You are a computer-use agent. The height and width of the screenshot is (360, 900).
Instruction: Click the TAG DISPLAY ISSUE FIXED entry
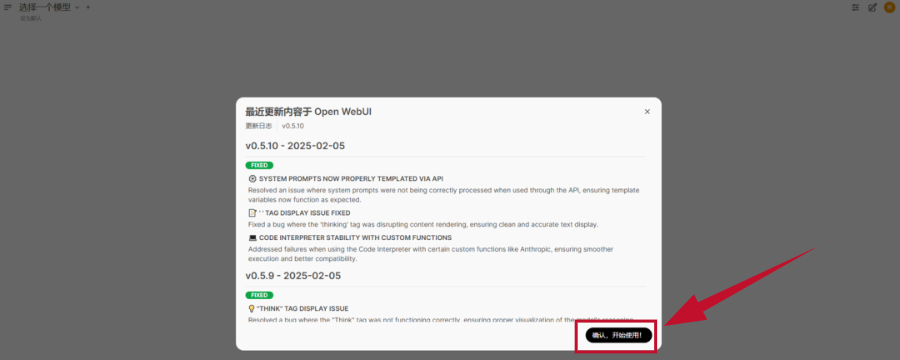[304, 213]
